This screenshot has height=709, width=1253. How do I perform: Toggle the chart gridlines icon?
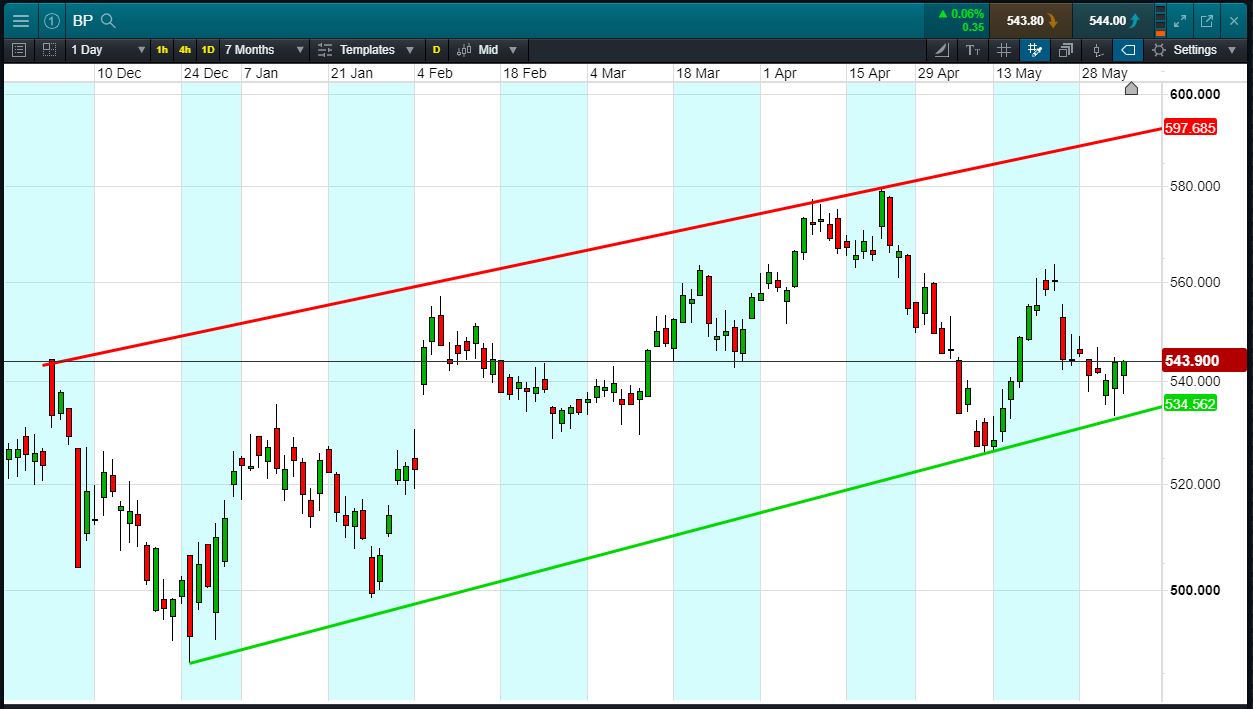[x=1004, y=49]
